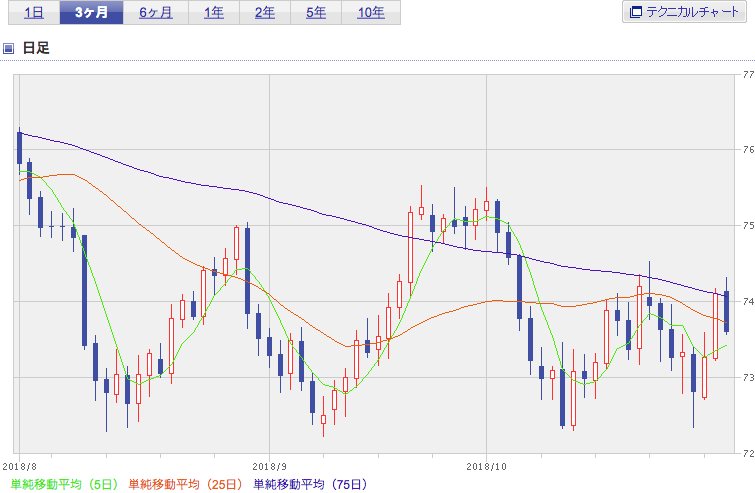The image size is (755, 493).
Task: Click the 日足 heading text
Action: click(x=36, y=48)
